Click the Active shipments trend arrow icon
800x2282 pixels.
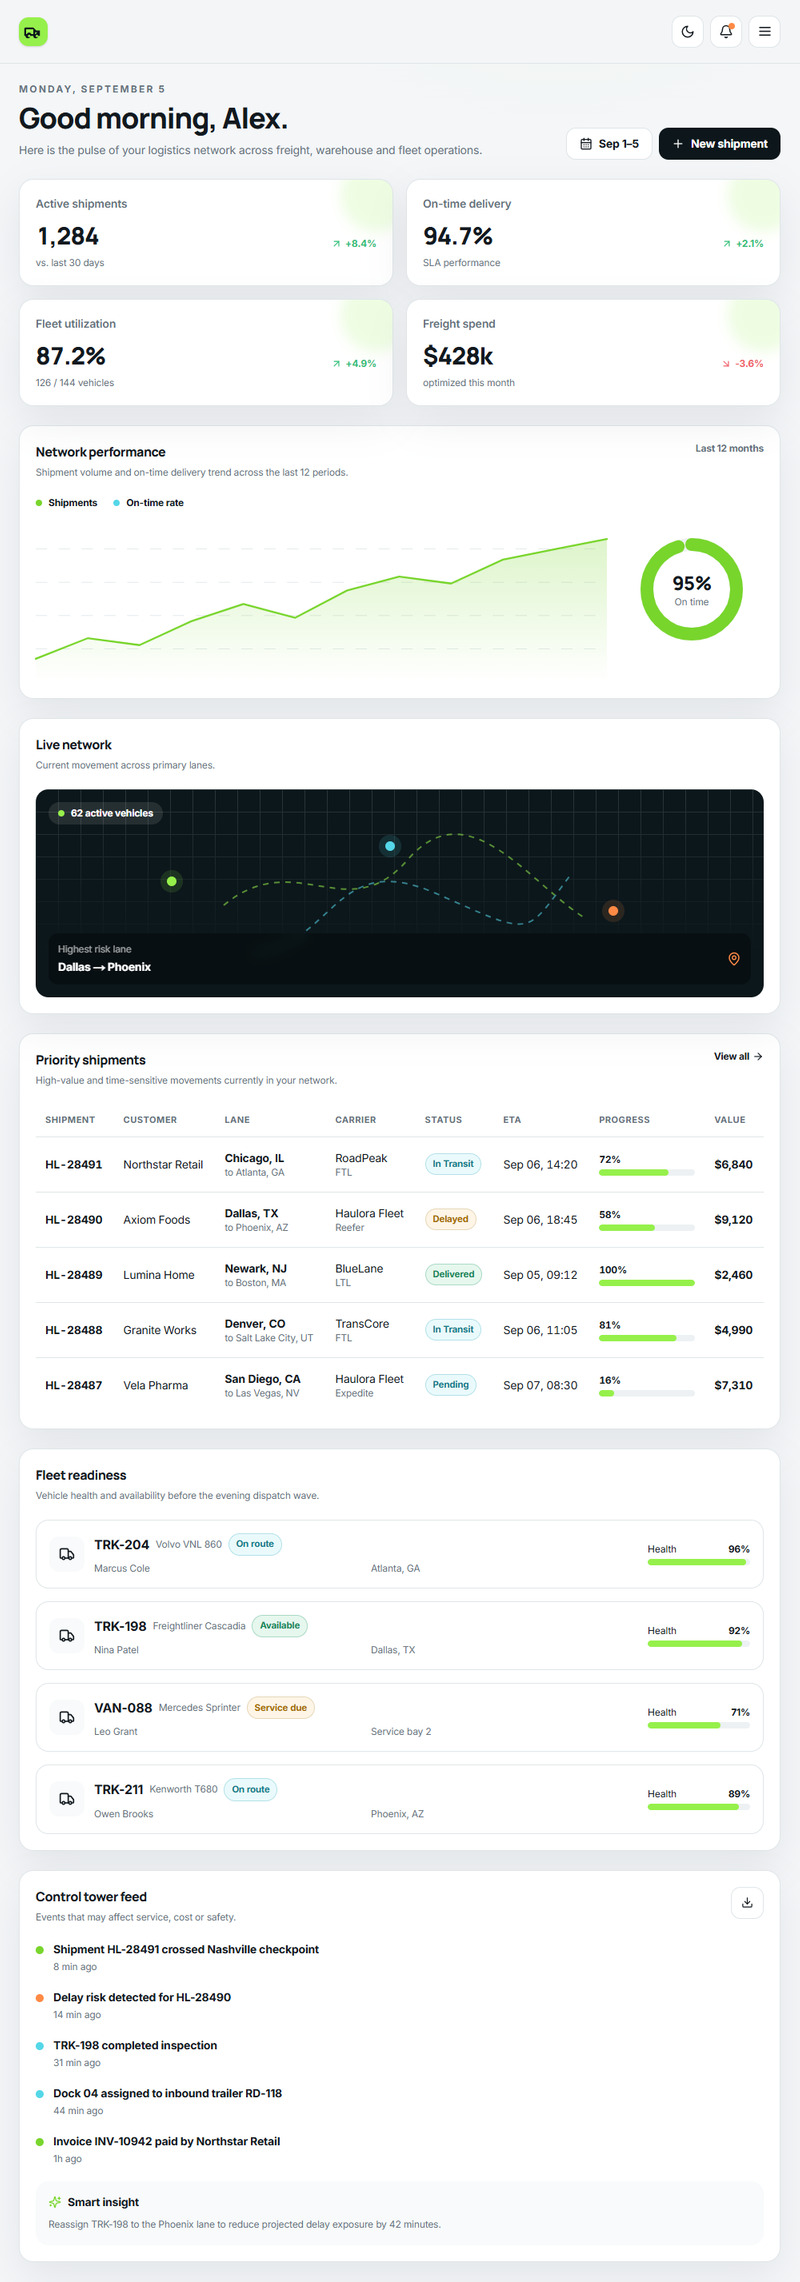(337, 244)
